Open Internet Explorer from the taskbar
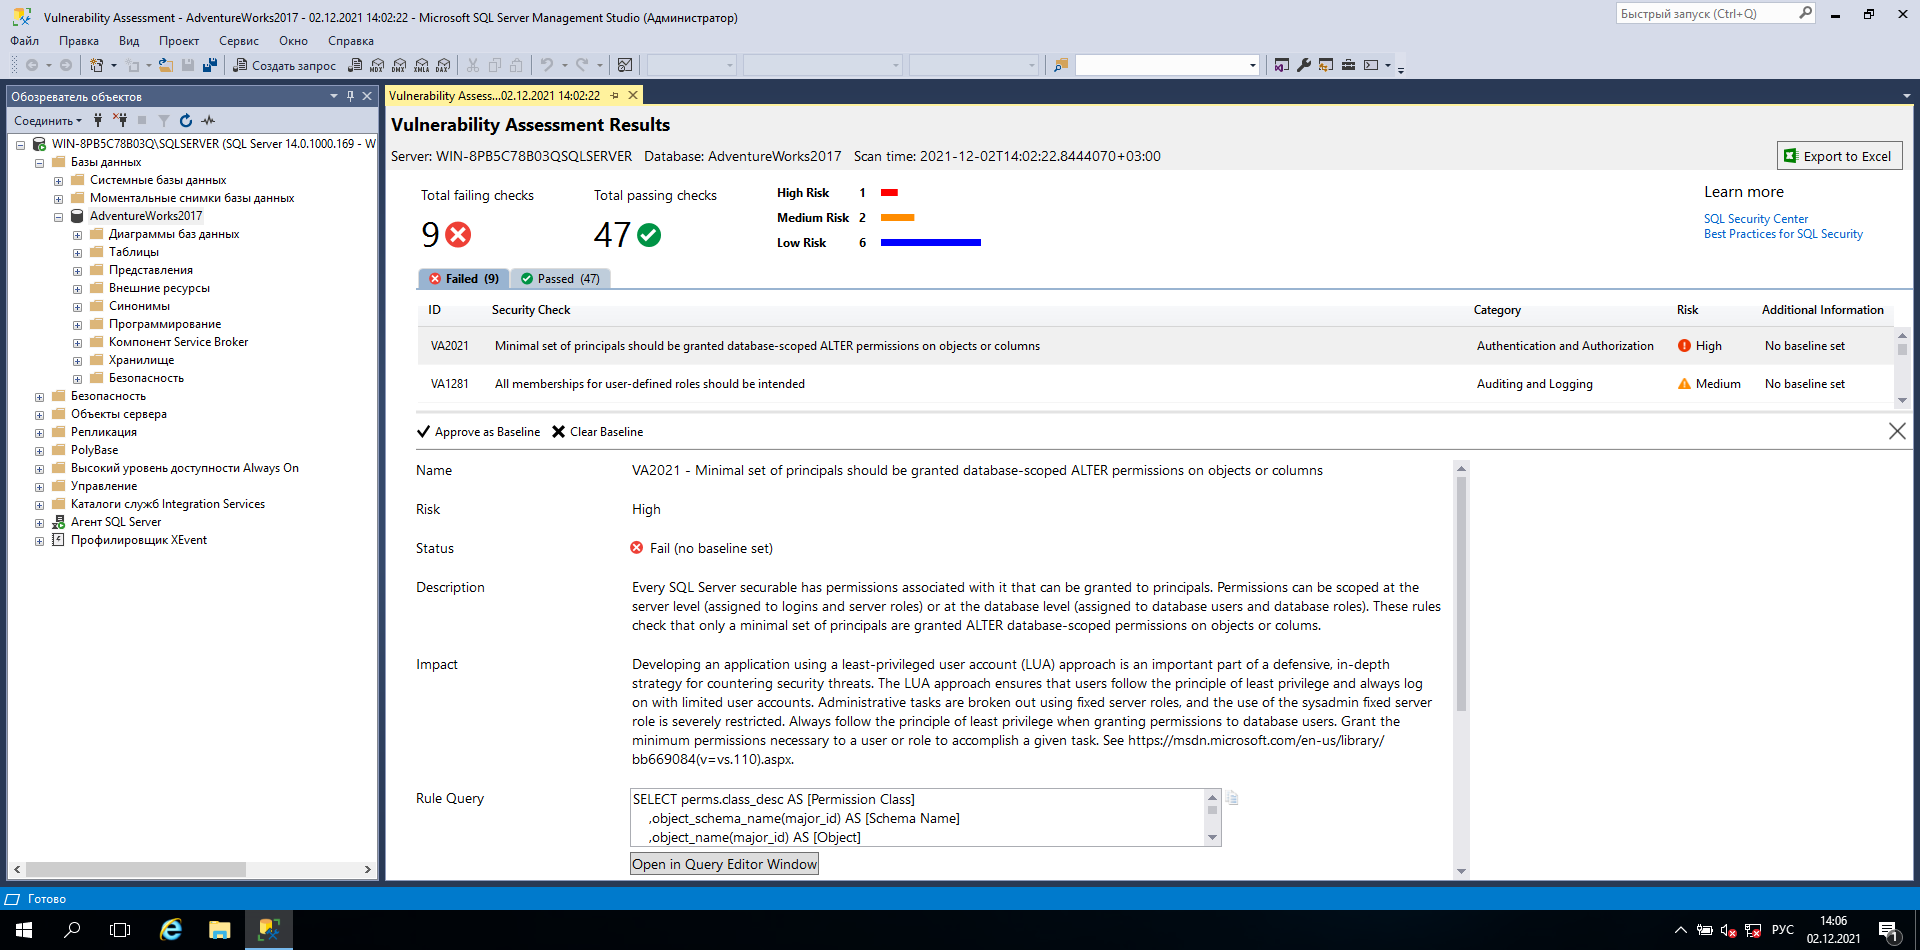The width and height of the screenshot is (1920, 950). [x=171, y=930]
